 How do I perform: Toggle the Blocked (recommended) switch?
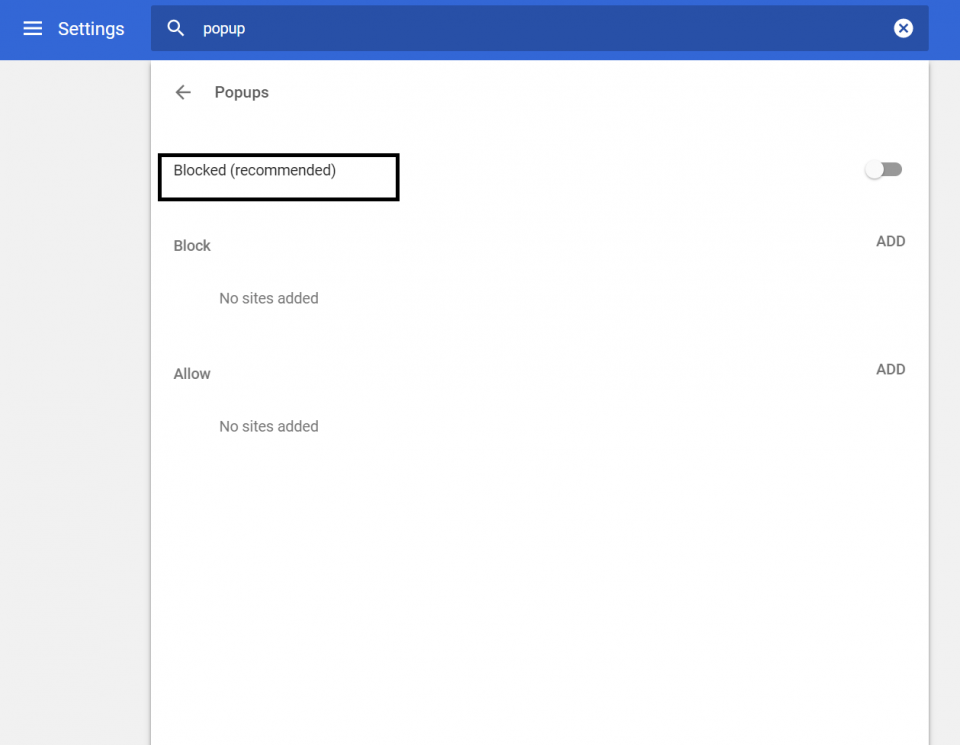883,170
